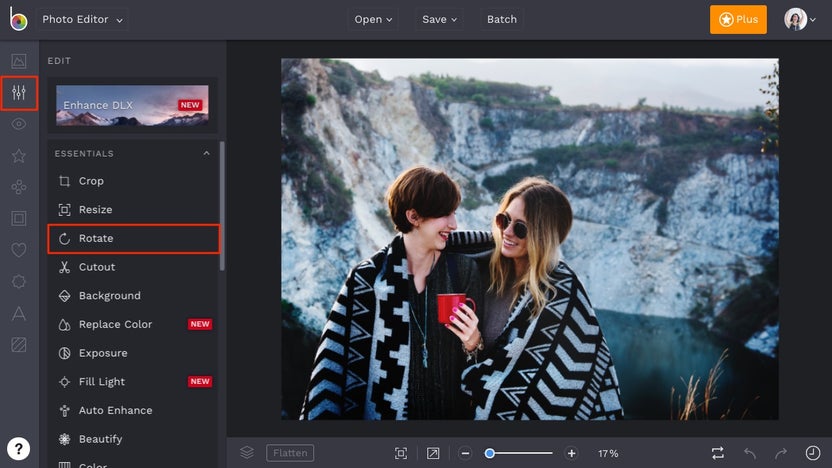The height and width of the screenshot is (468, 832).
Task: Open the Photo Editor dropdown
Action: tap(82, 20)
